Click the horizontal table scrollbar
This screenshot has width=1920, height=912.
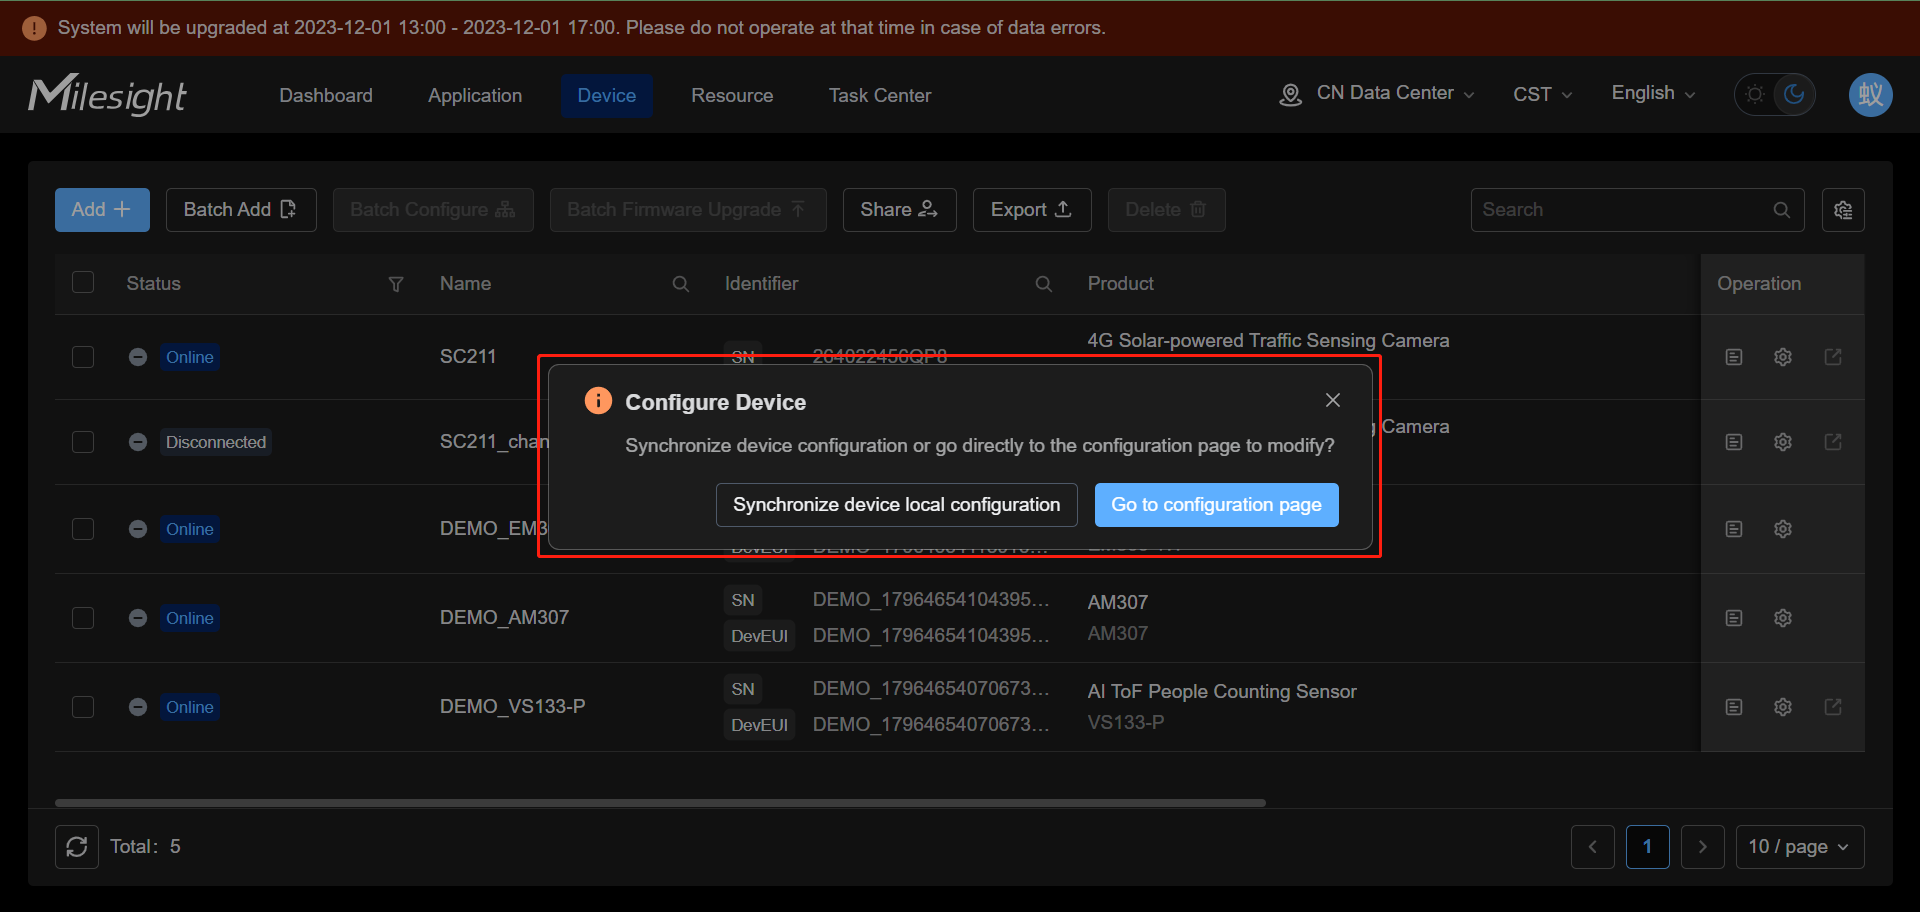[660, 802]
